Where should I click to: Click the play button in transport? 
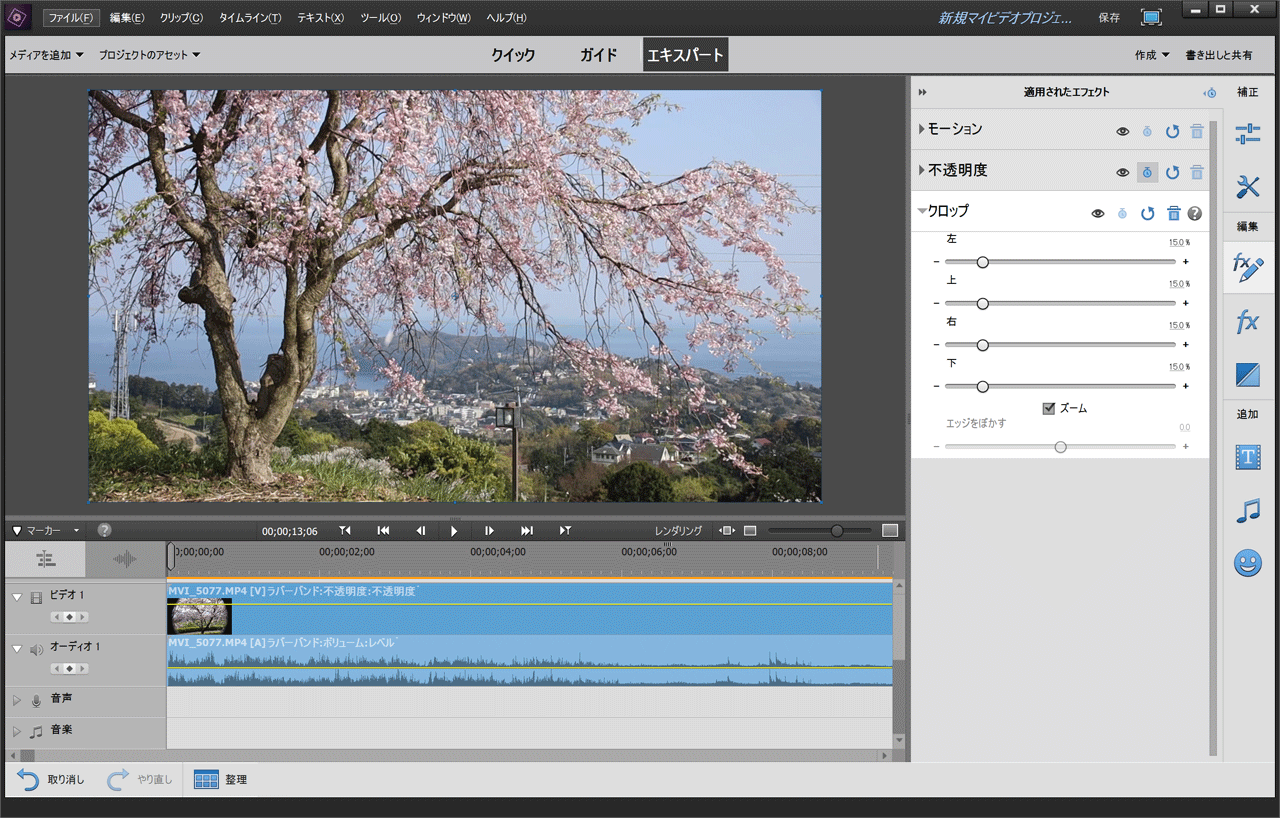tap(454, 530)
